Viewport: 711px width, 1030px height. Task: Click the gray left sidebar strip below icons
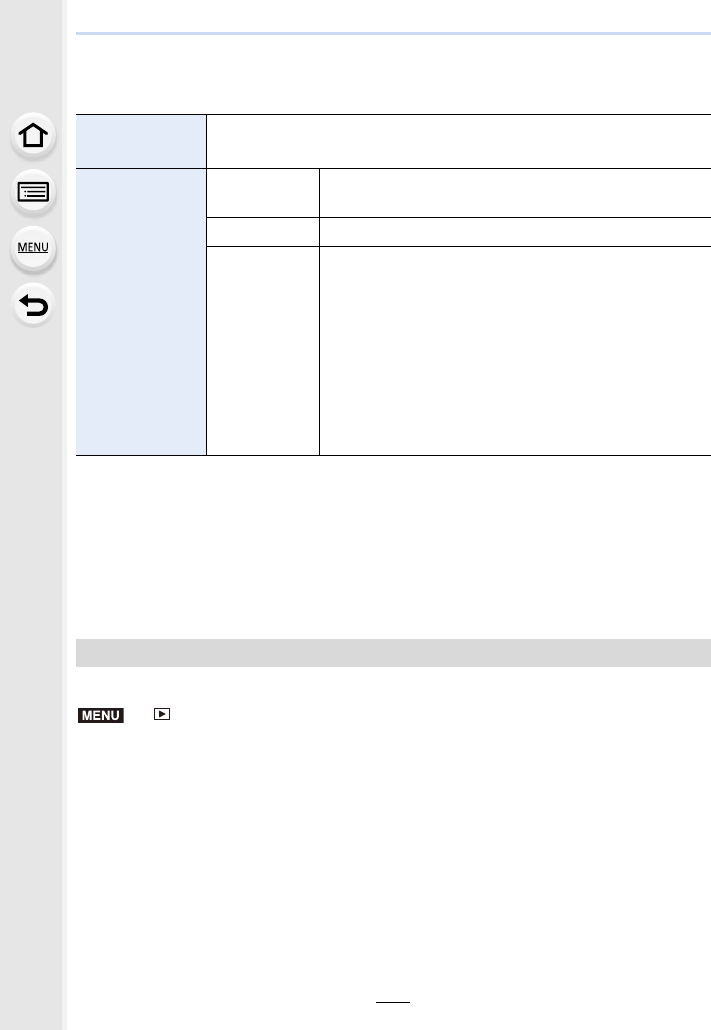click(31, 677)
